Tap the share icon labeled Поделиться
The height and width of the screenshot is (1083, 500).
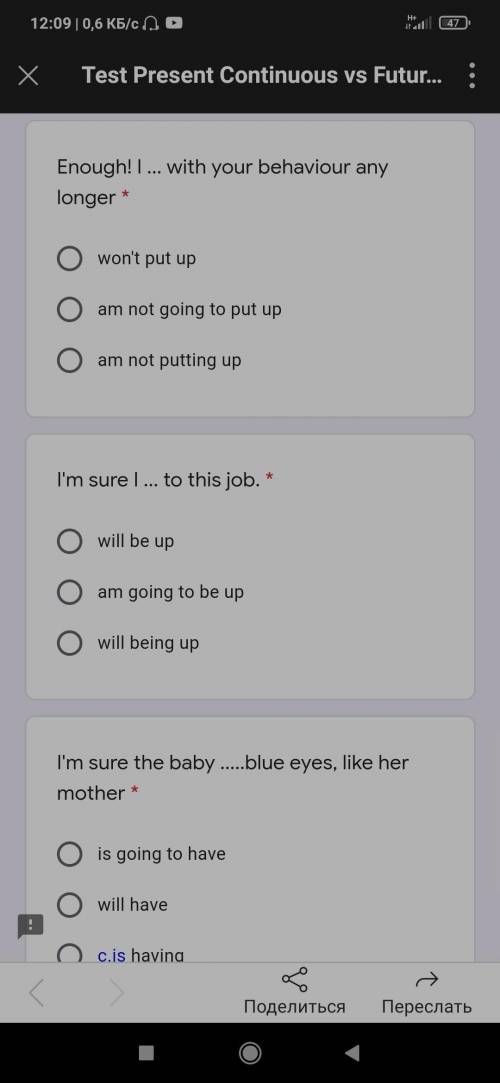[295, 991]
